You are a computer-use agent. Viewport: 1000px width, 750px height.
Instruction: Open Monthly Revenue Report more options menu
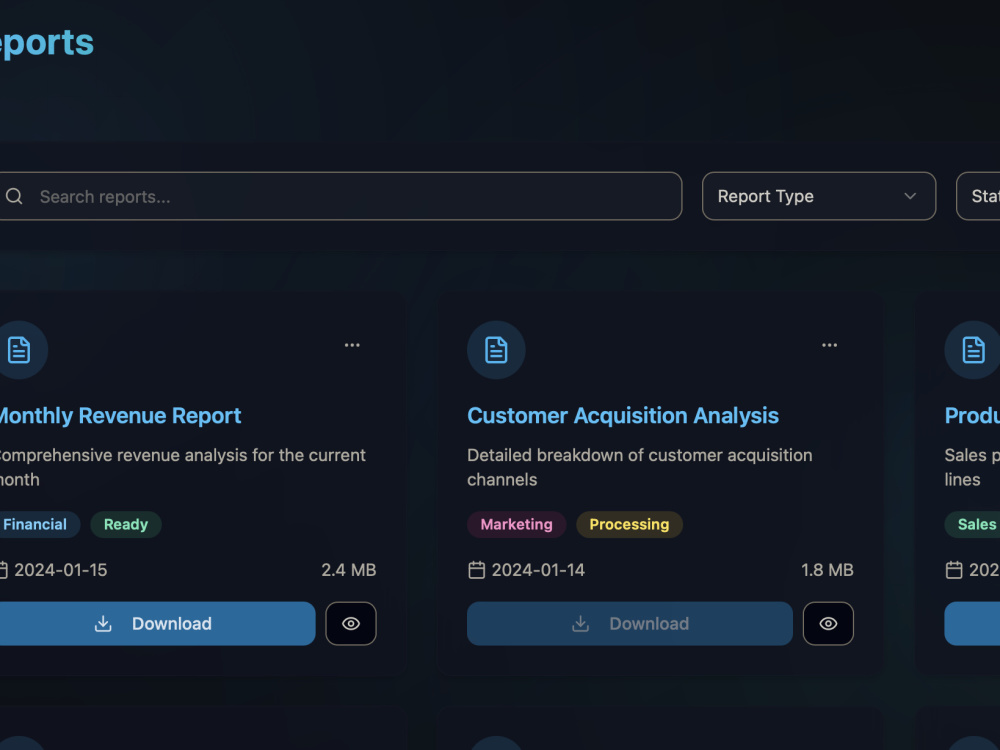(x=352, y=345)
